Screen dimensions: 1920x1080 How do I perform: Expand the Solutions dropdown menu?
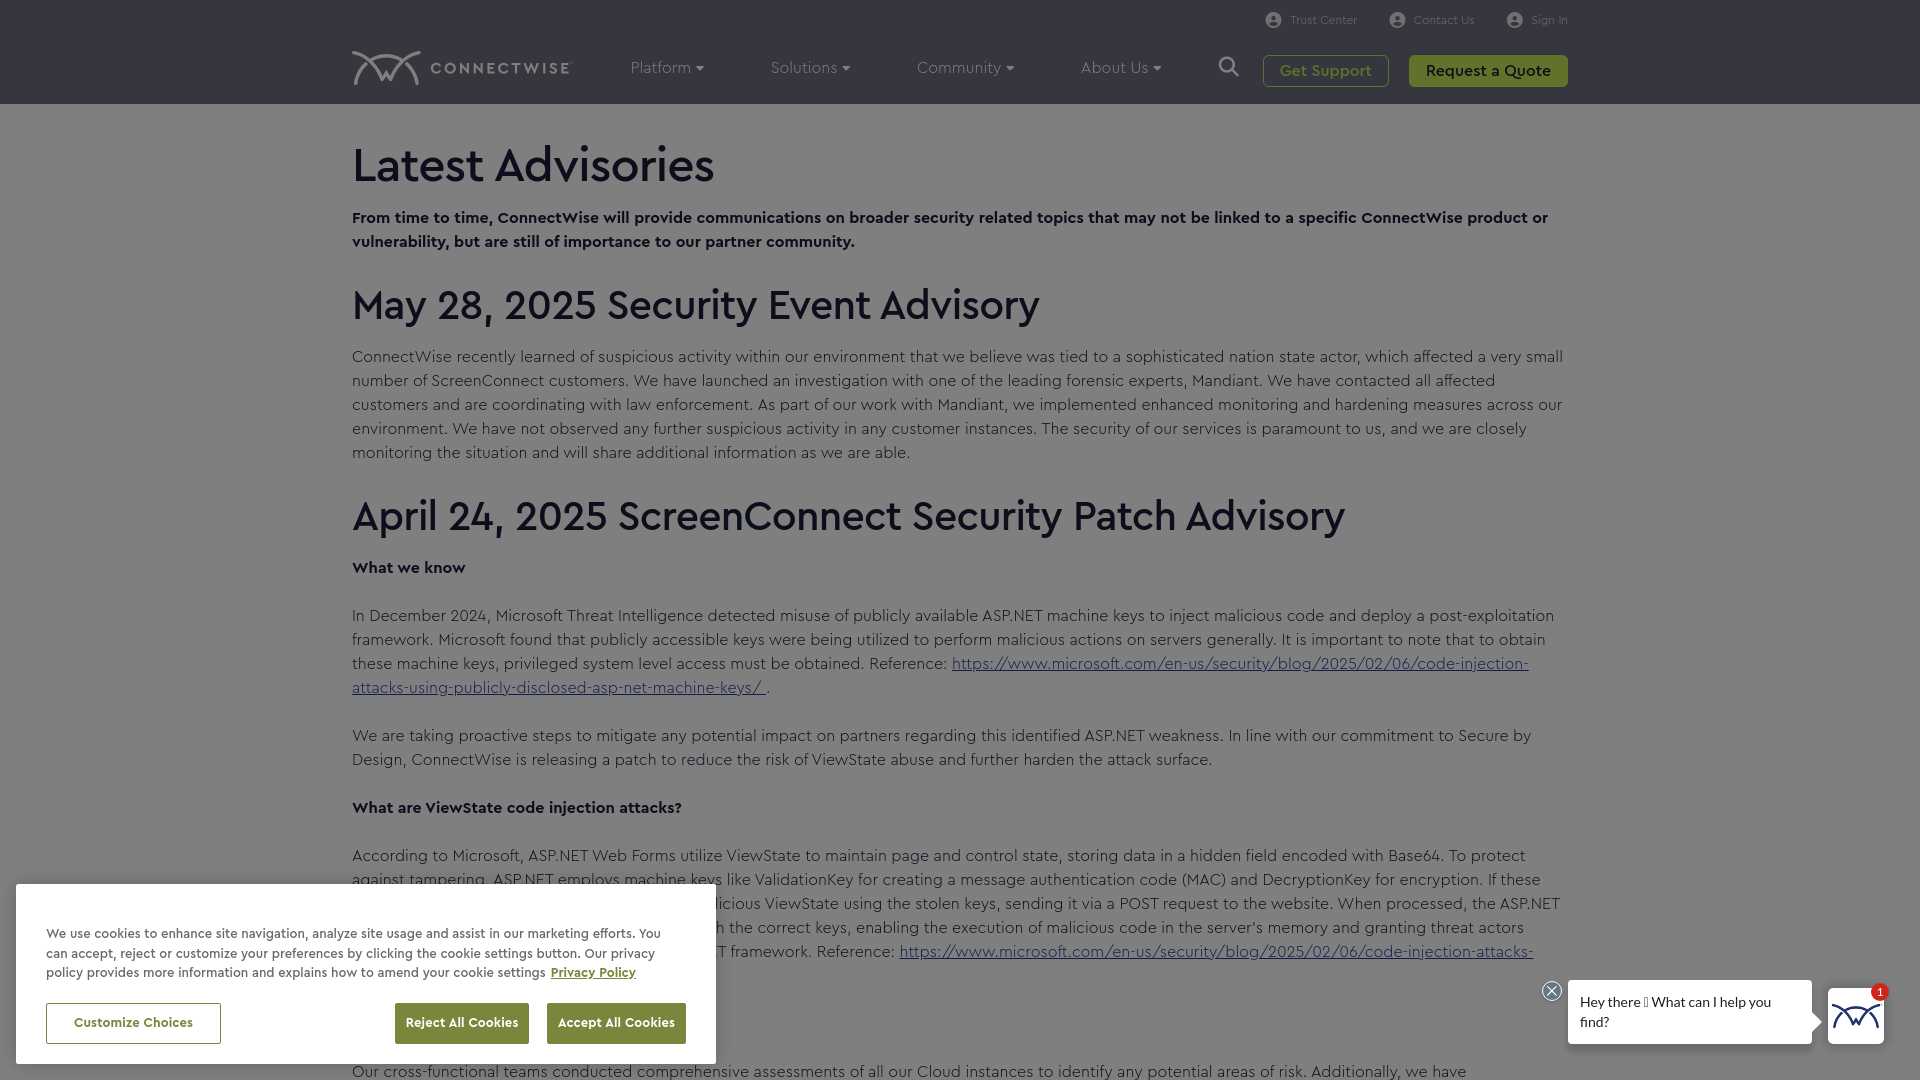click(x=810, y=68)
